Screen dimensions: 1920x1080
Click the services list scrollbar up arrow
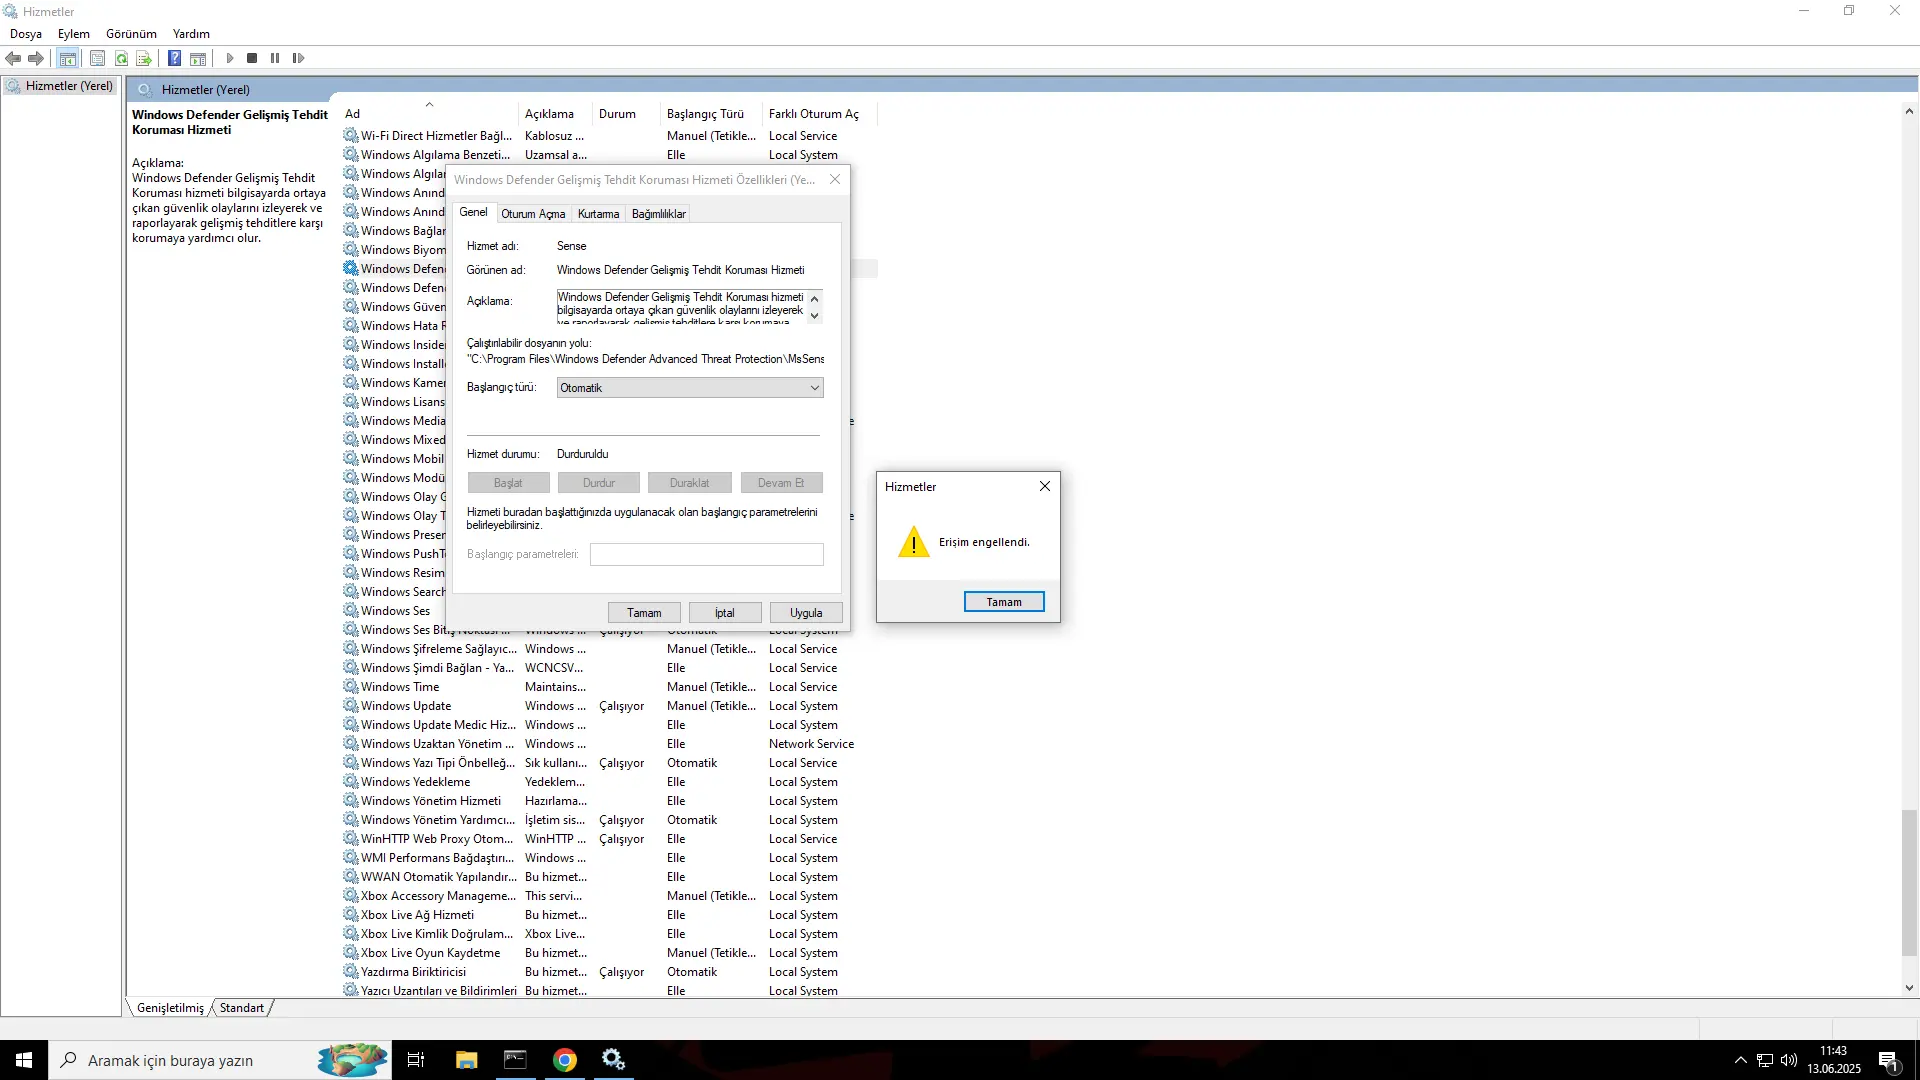[1909, 112]
